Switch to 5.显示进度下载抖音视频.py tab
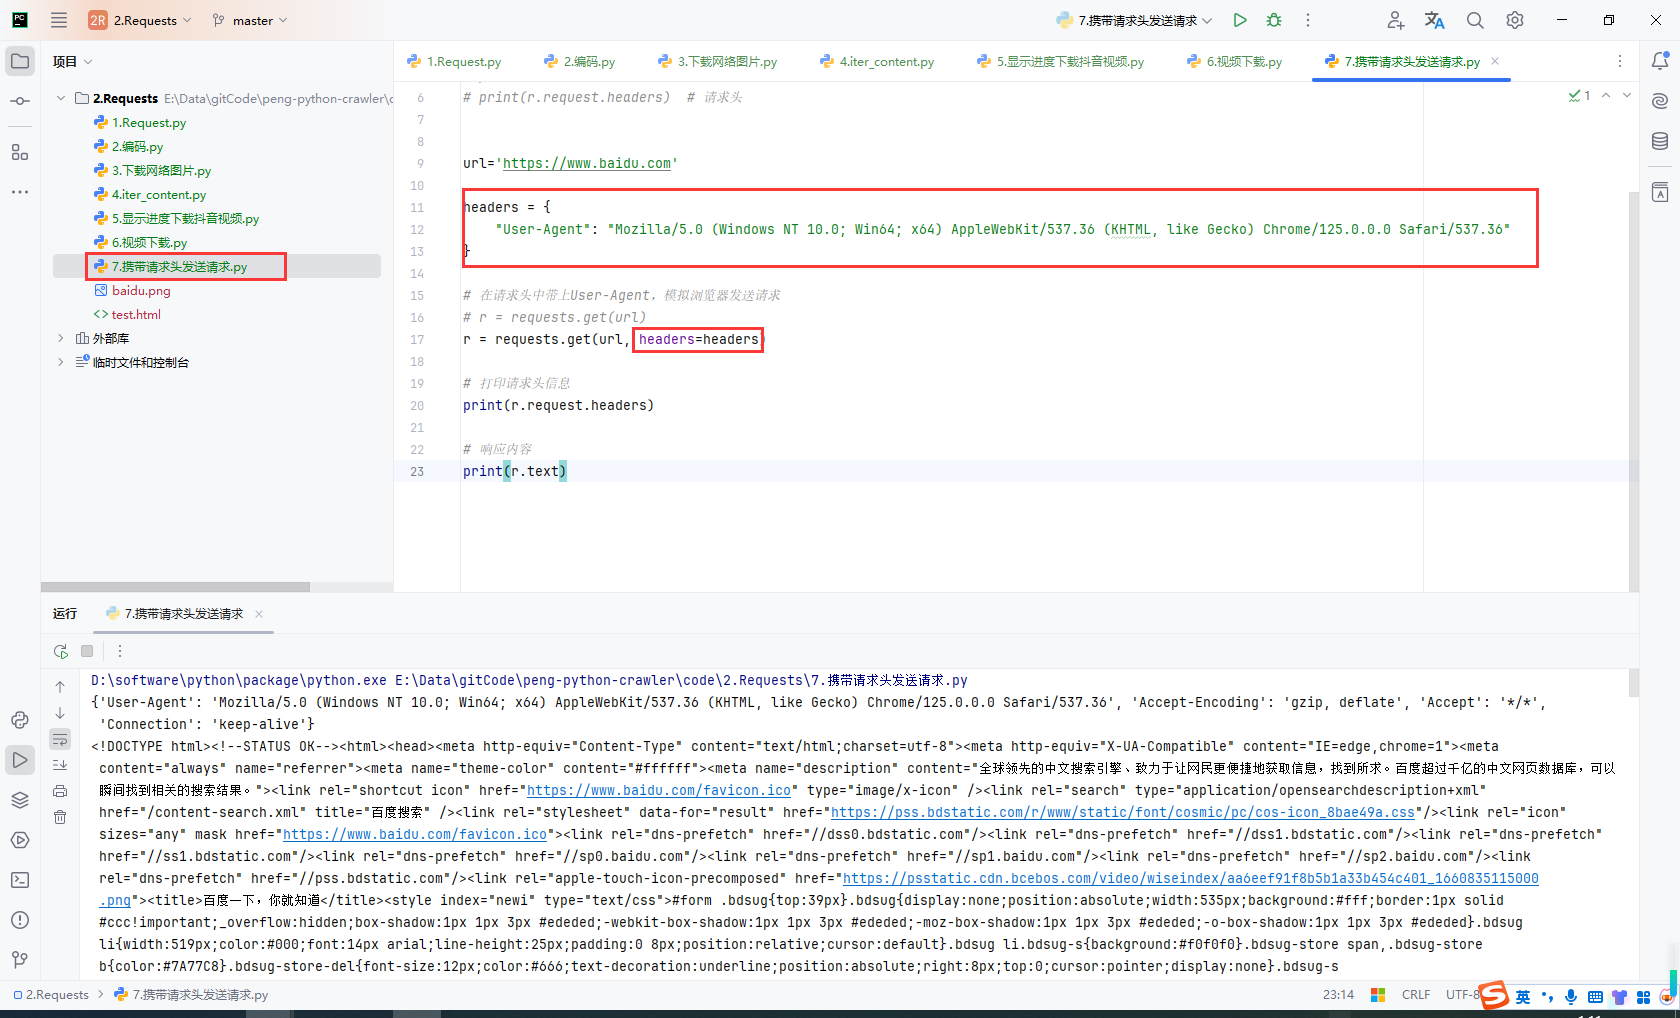Viewport: 1680px width, 1018px height. tap(1060, 61)
